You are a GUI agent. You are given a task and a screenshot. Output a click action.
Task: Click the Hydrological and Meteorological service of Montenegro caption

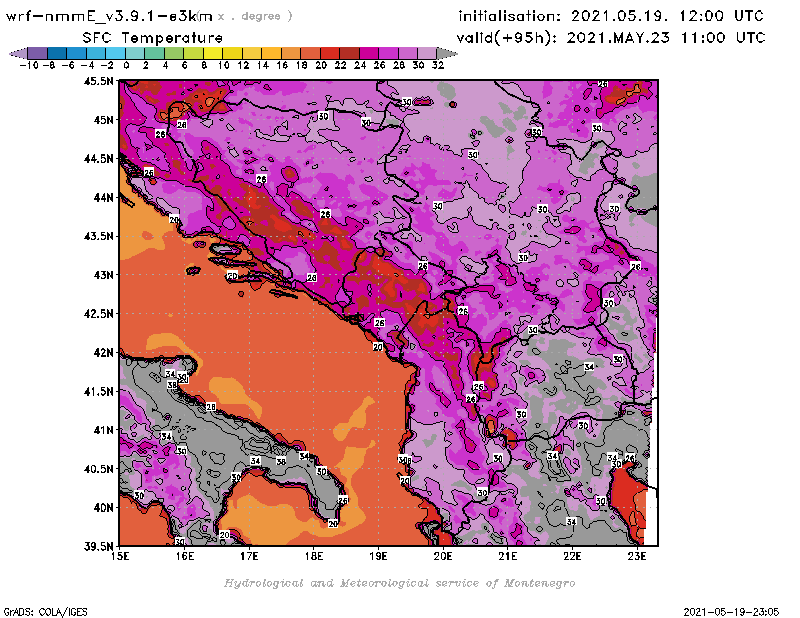pos(399,583)
